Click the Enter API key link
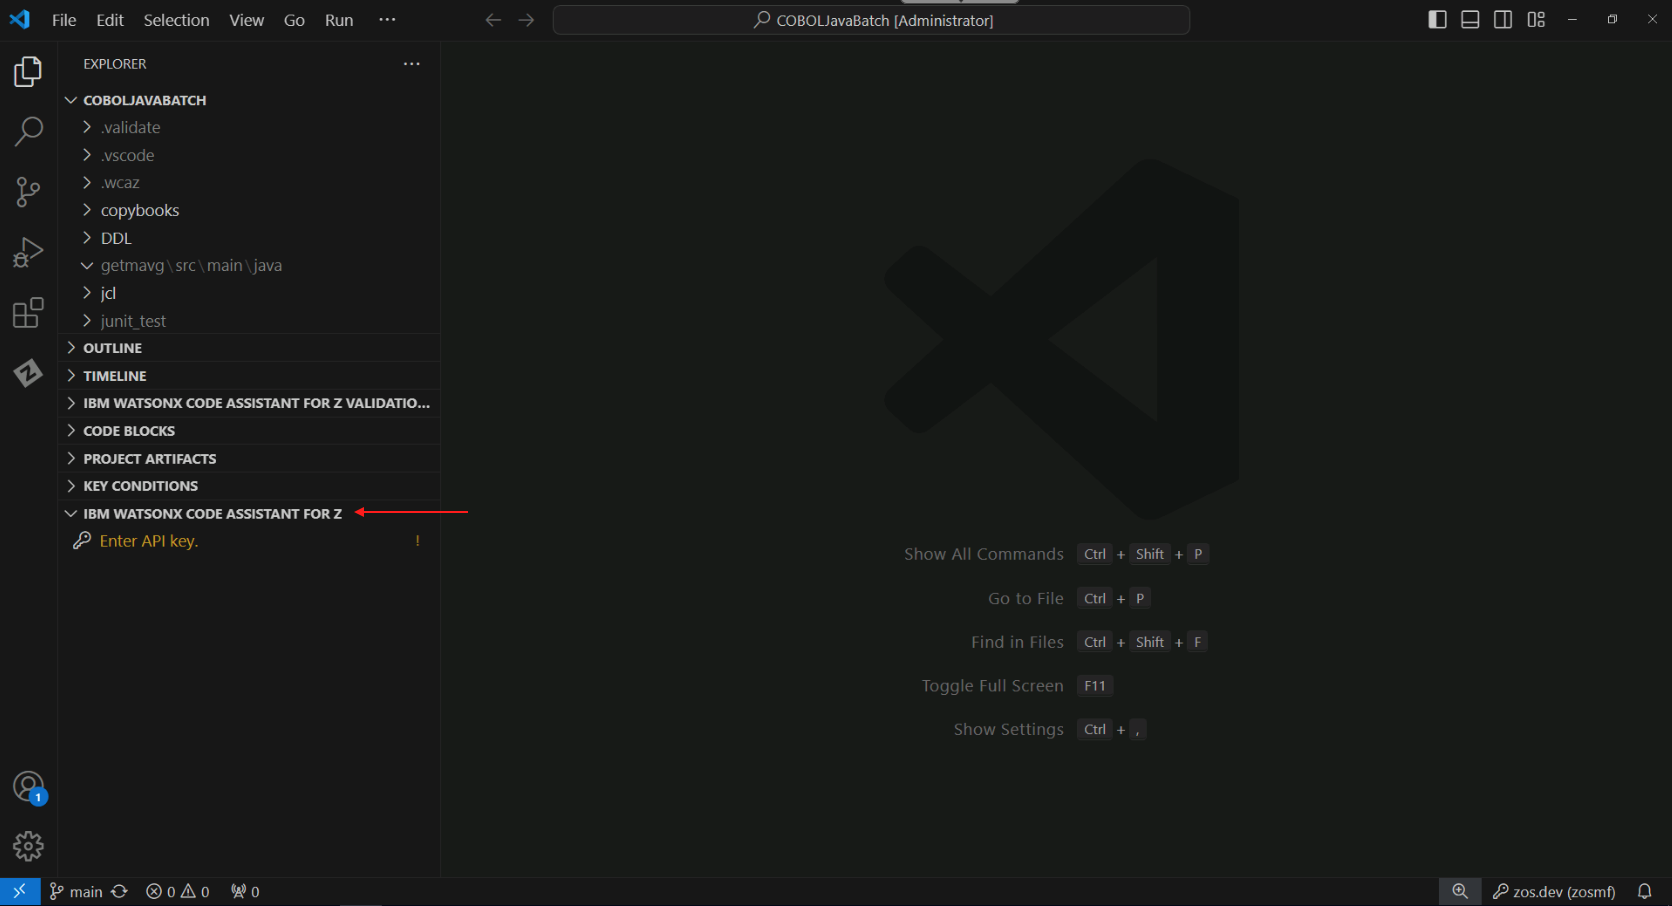The height and width of the screenshot is (906, 1672). [149, 541]
